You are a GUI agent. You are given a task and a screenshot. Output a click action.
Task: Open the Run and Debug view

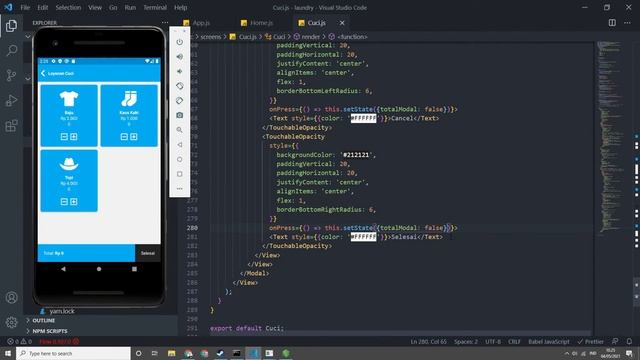point(11,100)
